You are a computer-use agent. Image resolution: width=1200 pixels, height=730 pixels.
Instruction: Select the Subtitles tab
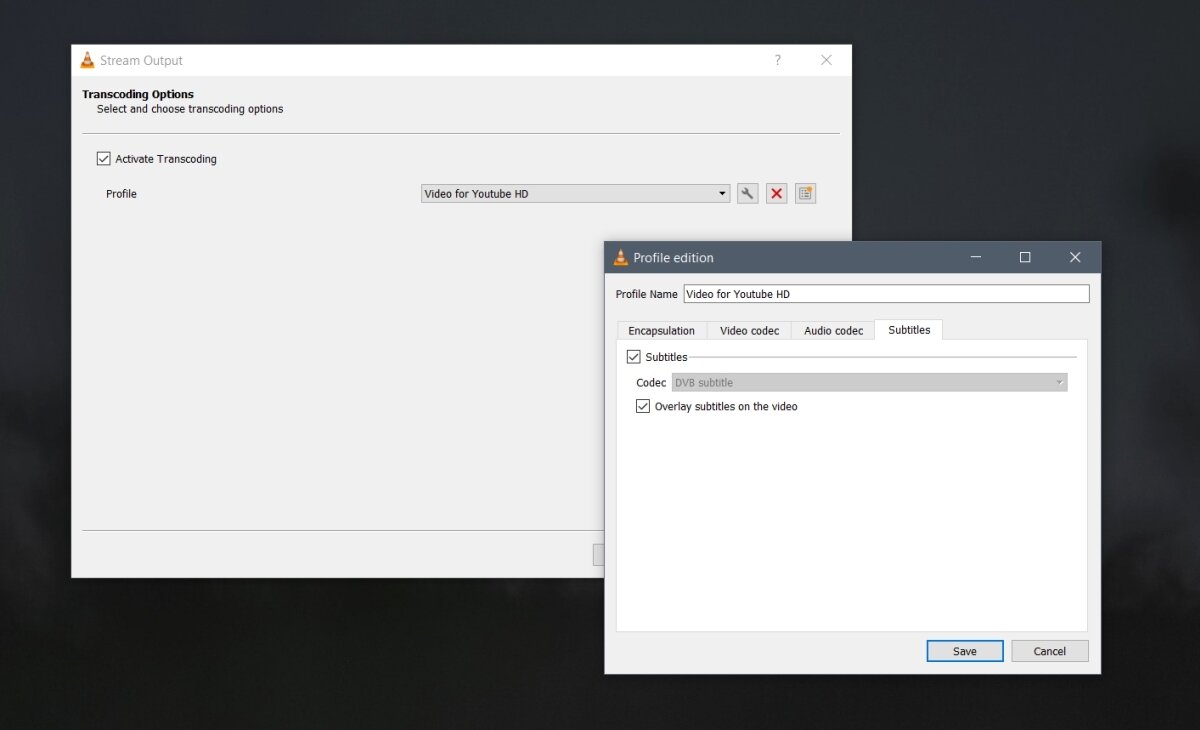click(x=909, y=329)
